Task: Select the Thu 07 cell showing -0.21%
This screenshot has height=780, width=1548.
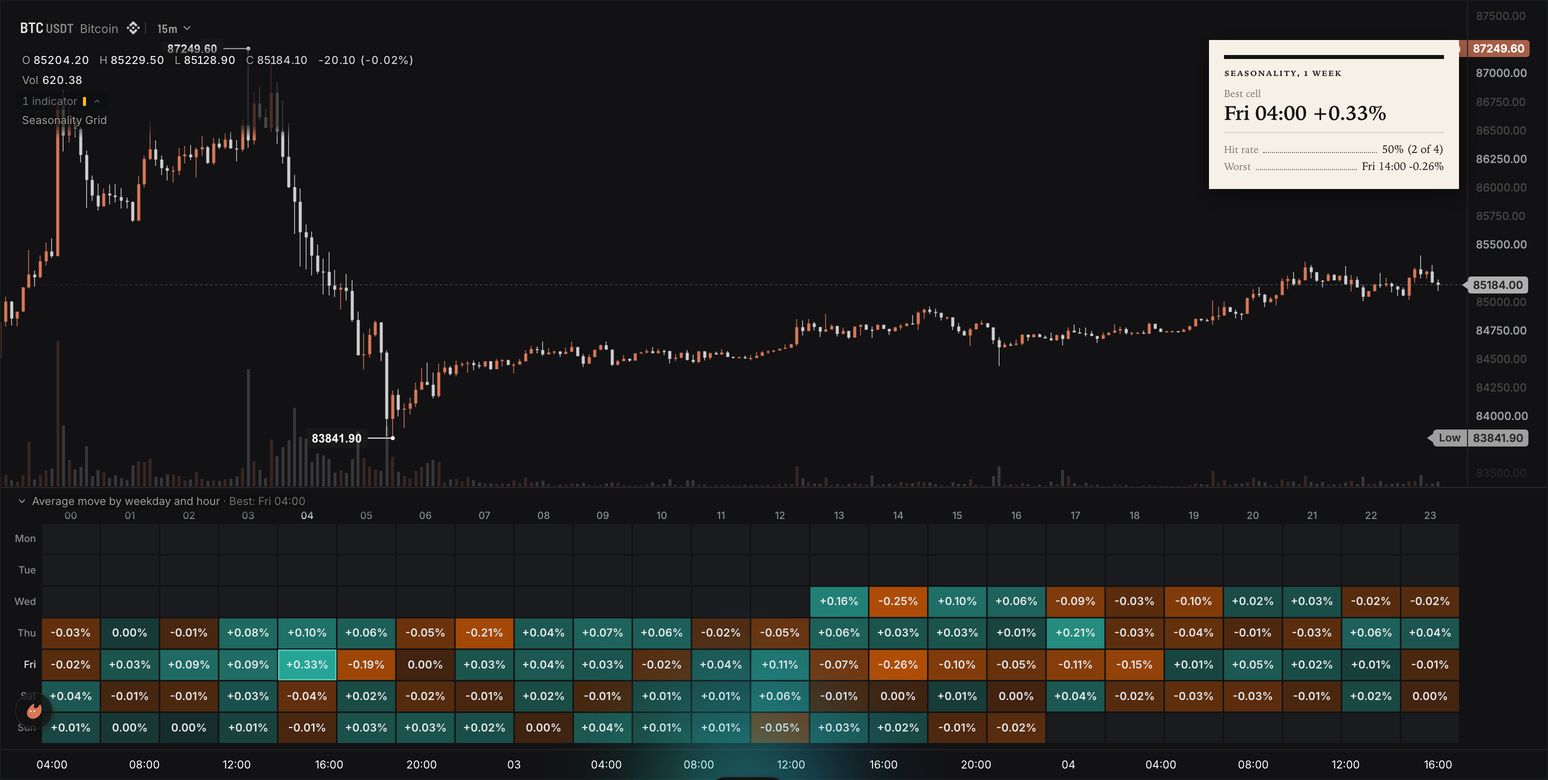Action: click(x=484, y=633)
